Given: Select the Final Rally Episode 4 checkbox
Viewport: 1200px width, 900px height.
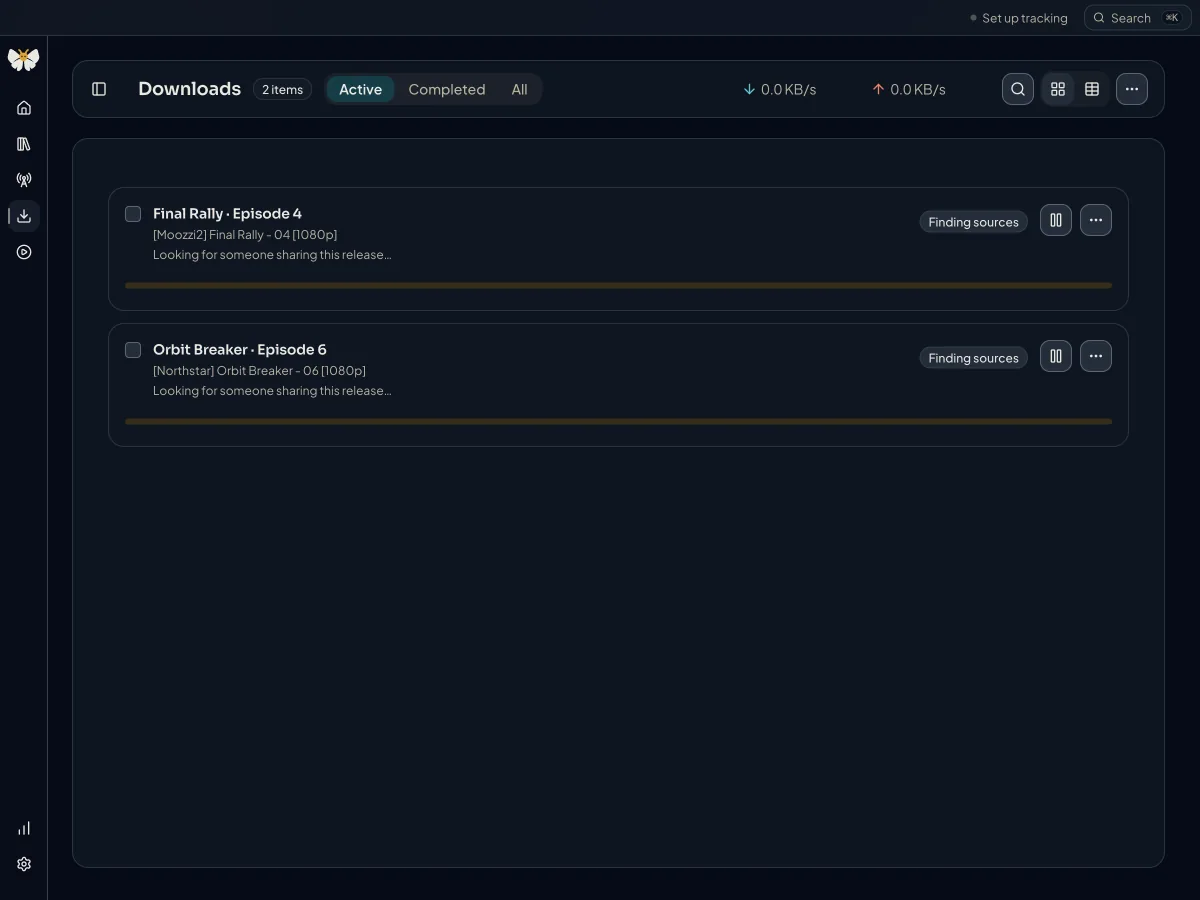Looking at the screenshot, I should [133, 214].
